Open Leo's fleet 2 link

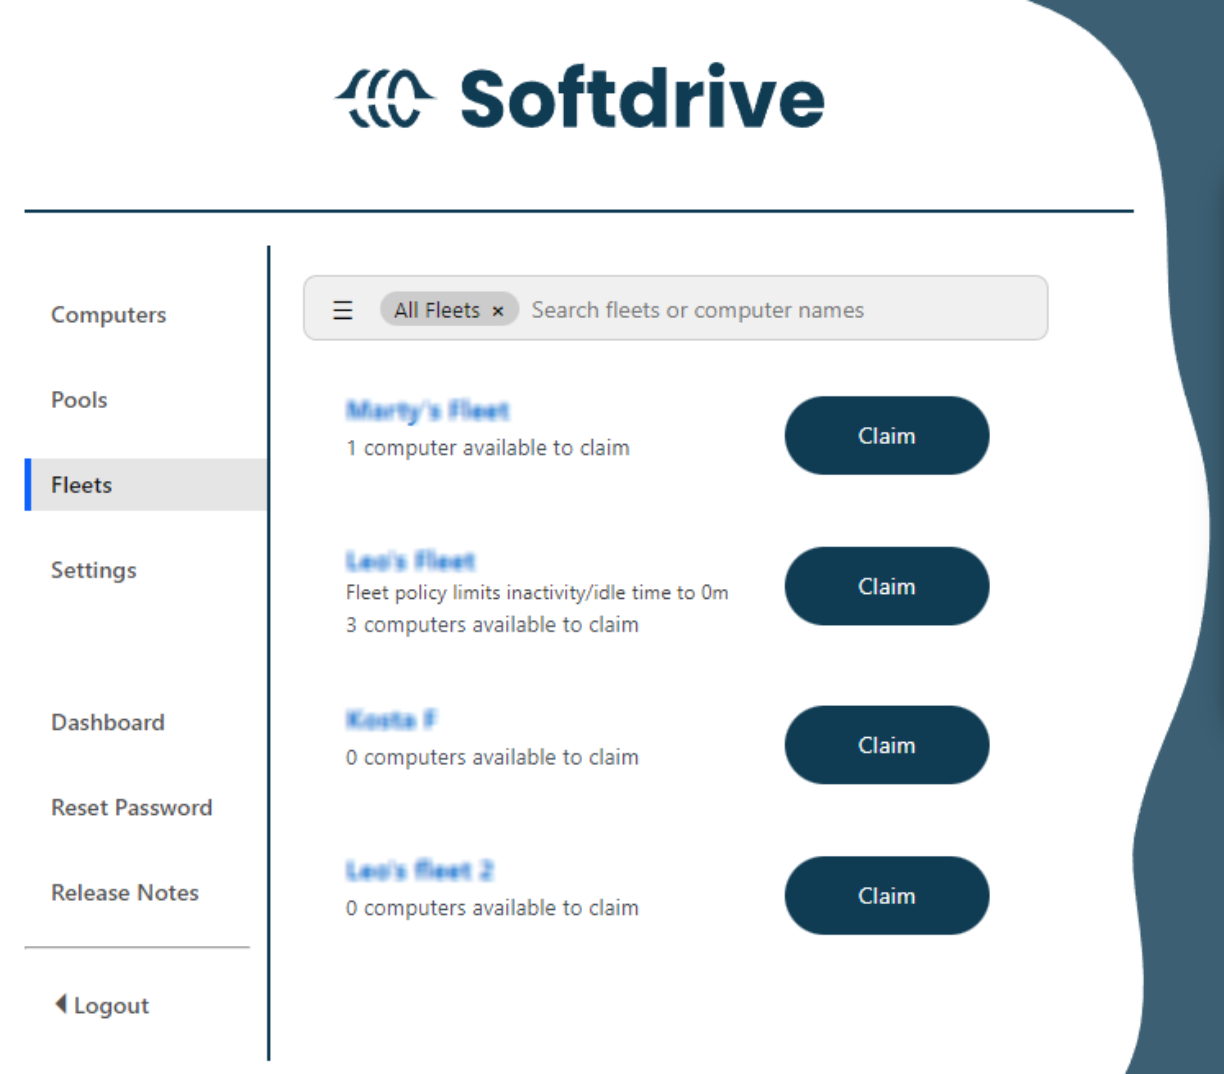click(x=419, y=870)
